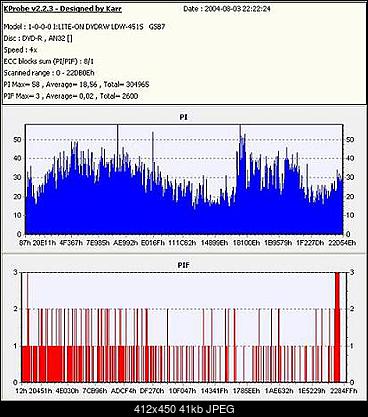Viewport: 368px width, 417px height.
Task: Click the 'PI' chart title
Action: tap(183, 117)
